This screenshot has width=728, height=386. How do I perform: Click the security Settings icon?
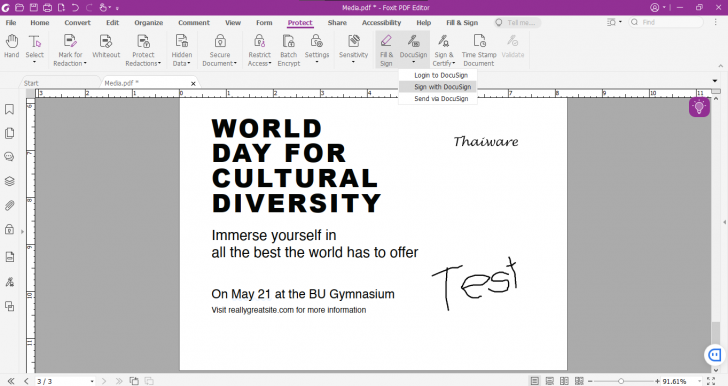click(x=317, y=42)
